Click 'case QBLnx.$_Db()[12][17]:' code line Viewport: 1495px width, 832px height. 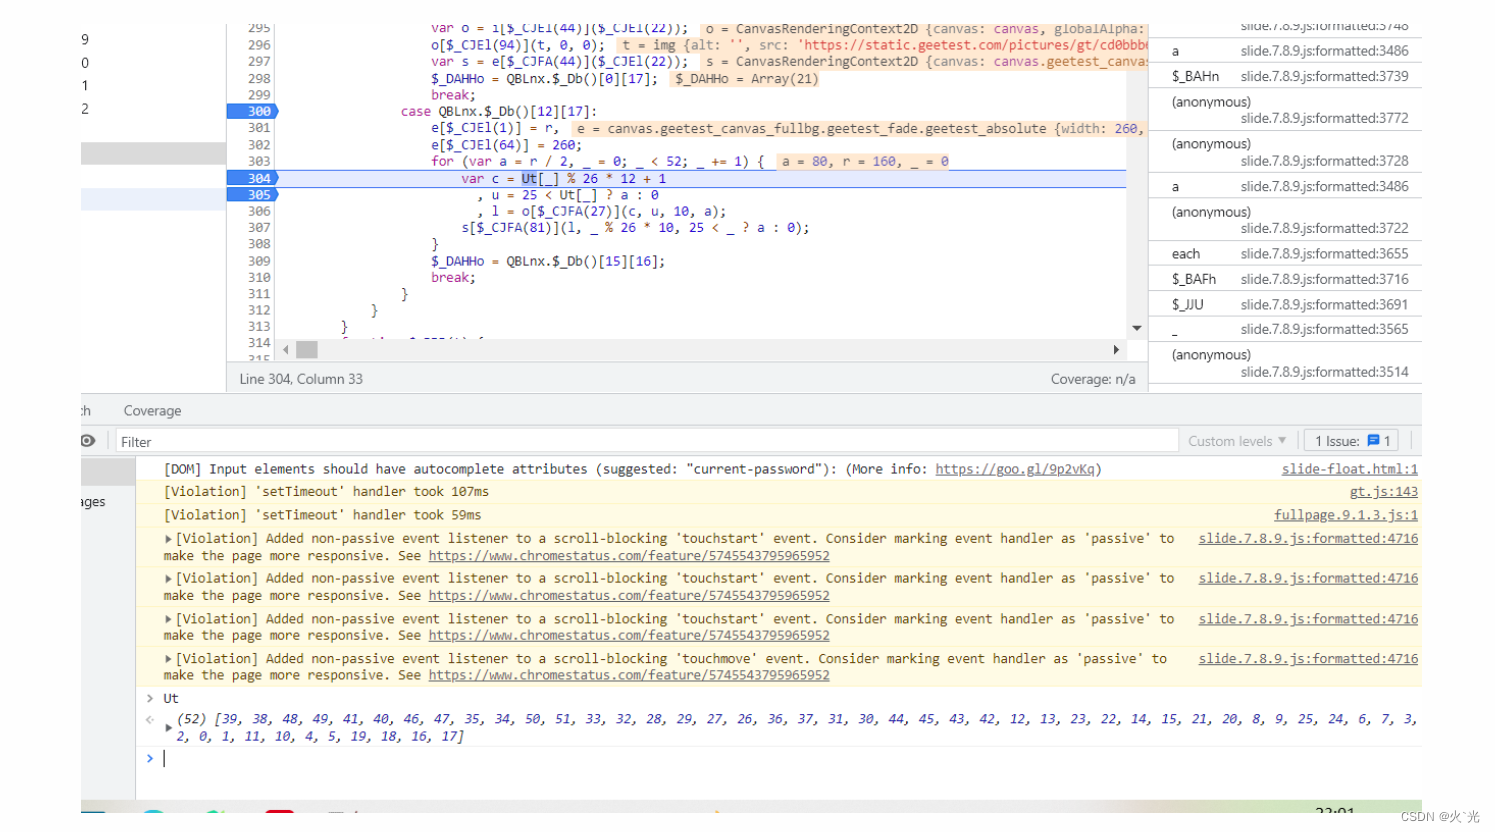click(x=498, y=112)
